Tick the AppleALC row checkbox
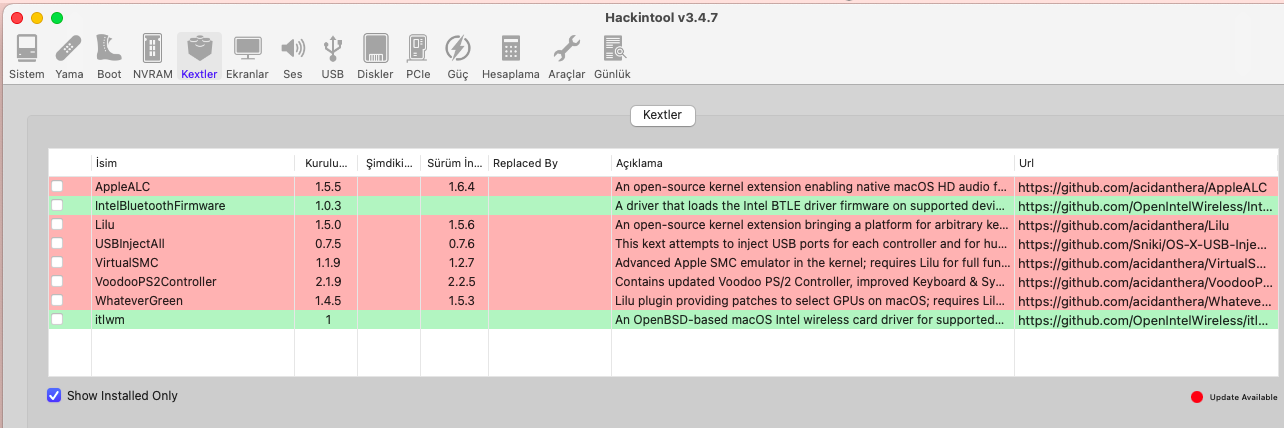Screen dimensions: 1284x428 (x=57, y=187)
